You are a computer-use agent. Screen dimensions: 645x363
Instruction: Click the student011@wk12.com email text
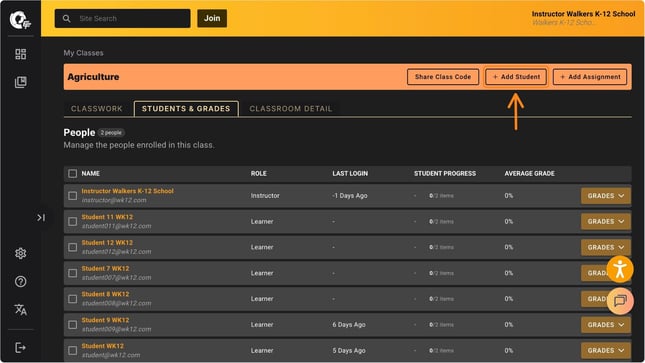(116, 226)
